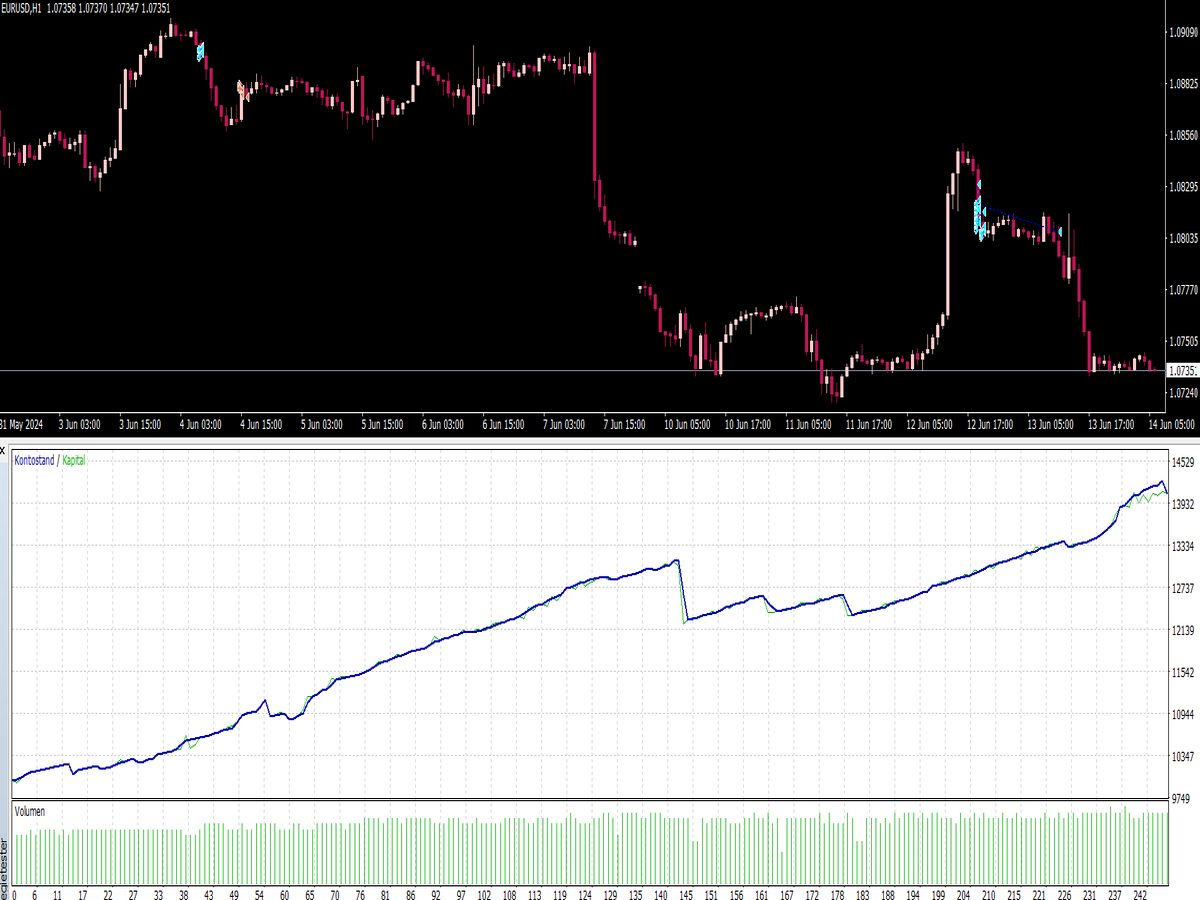
Task: Click the red sell marker near 4 Jun 15:00
Action: (x=241, y=90)
